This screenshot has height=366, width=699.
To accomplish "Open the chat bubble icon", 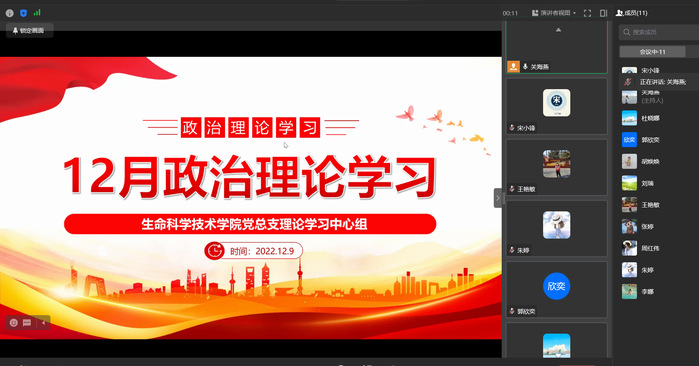I will (x=27, y=322).
